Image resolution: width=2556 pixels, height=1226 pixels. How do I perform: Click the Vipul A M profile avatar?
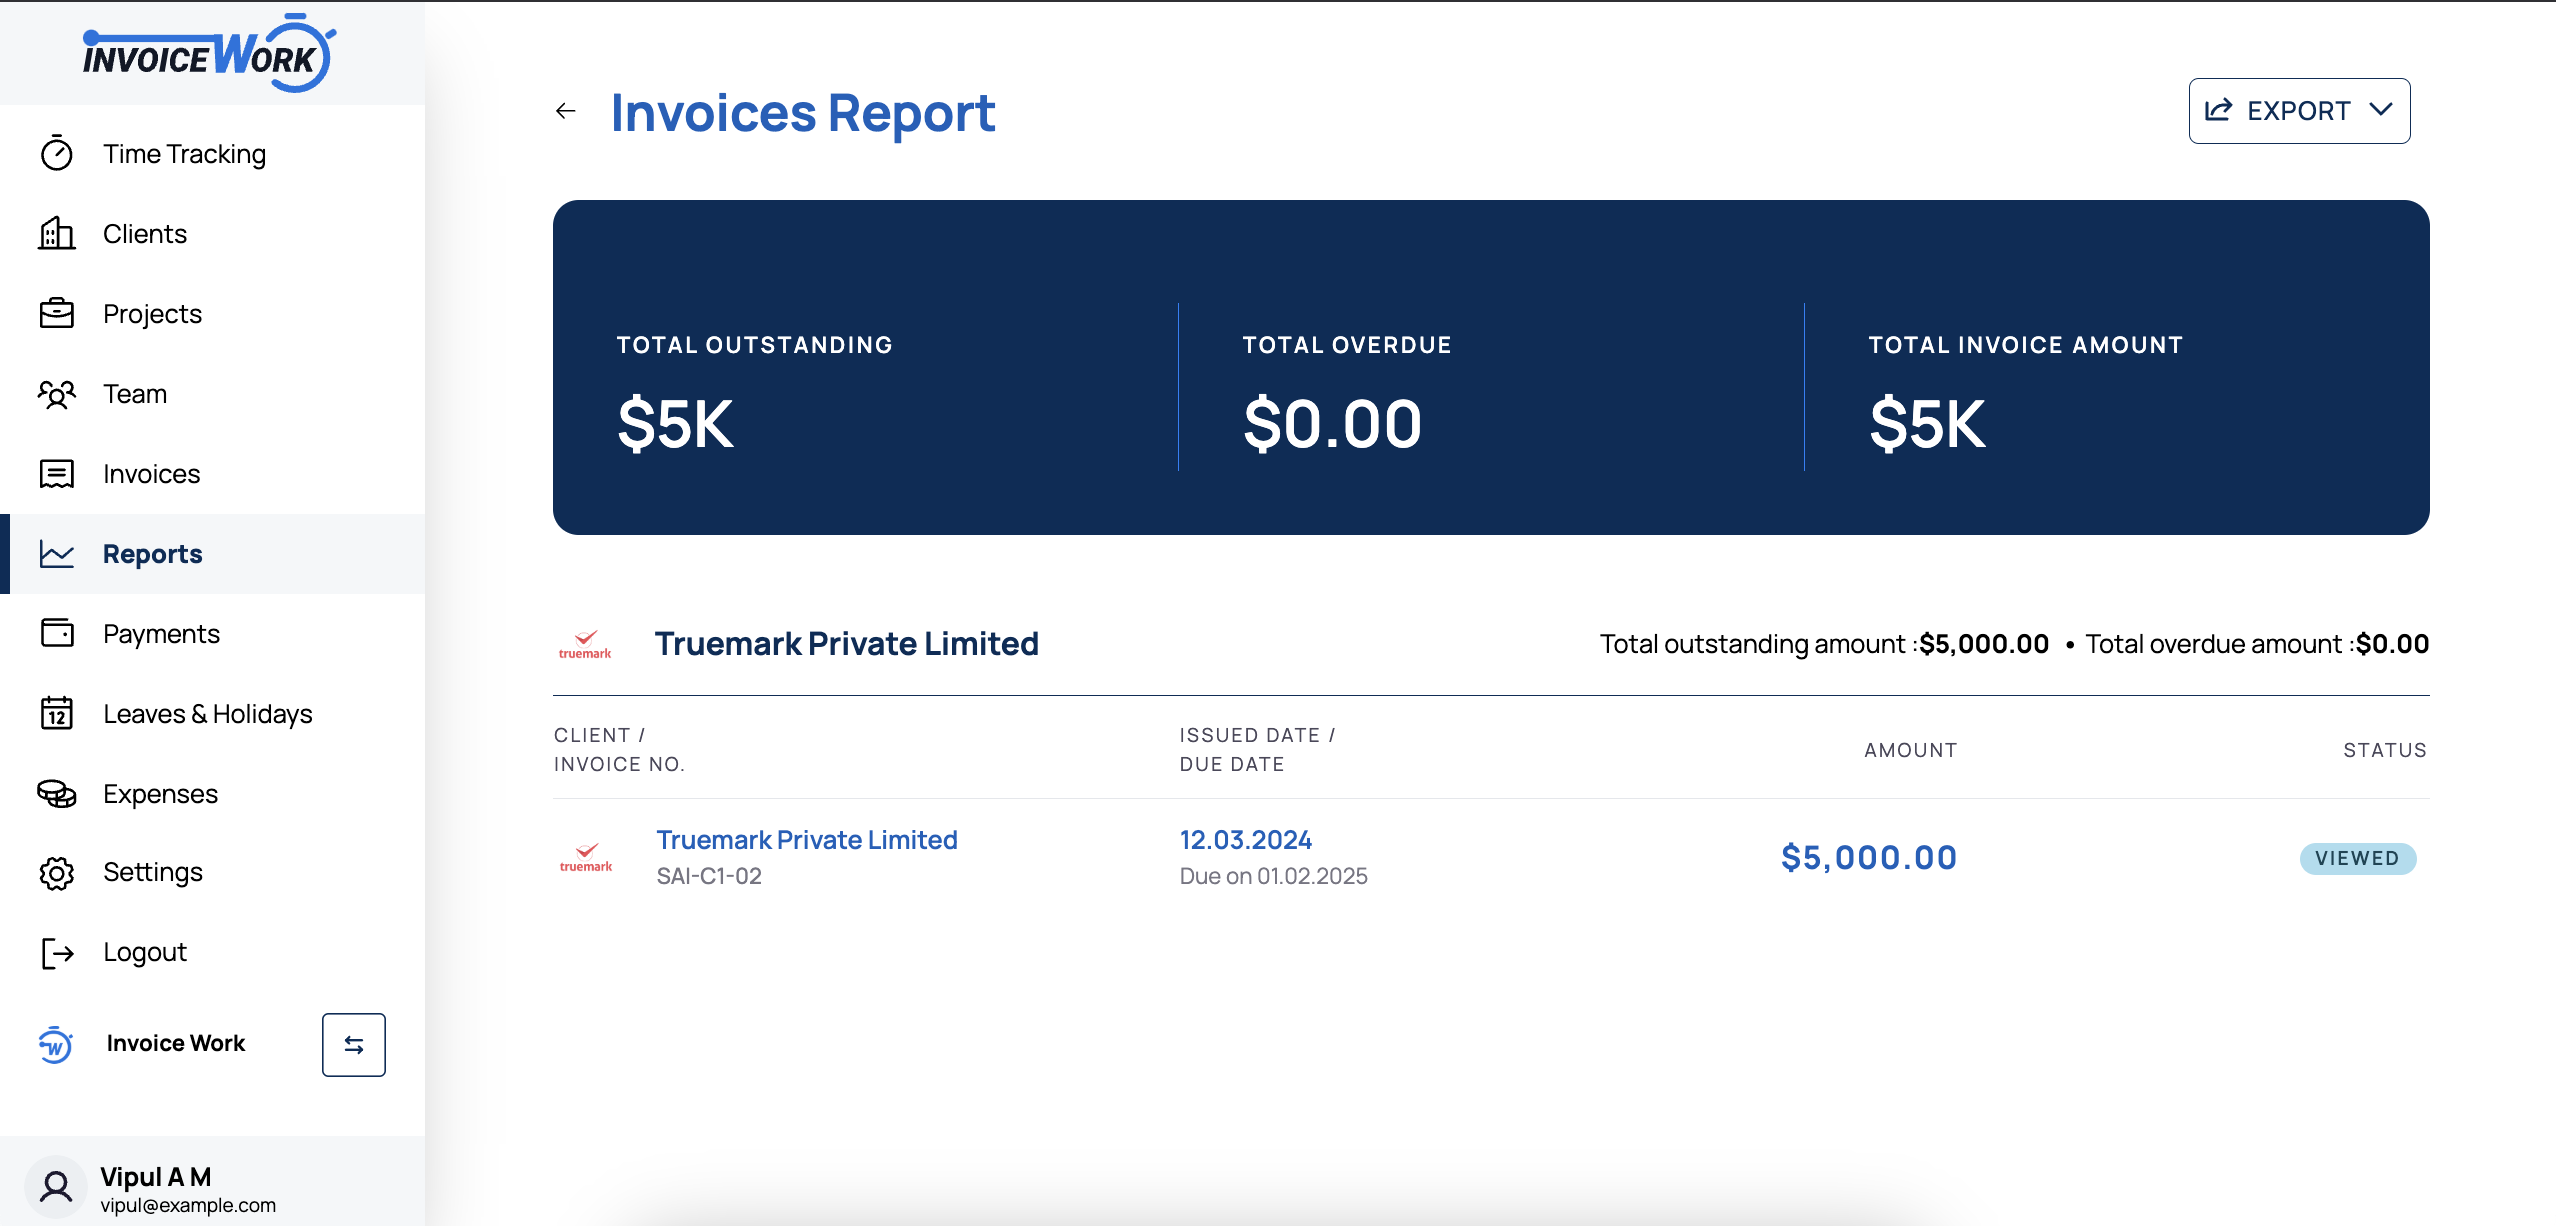pyautogui.click(x=56, y=1185)
